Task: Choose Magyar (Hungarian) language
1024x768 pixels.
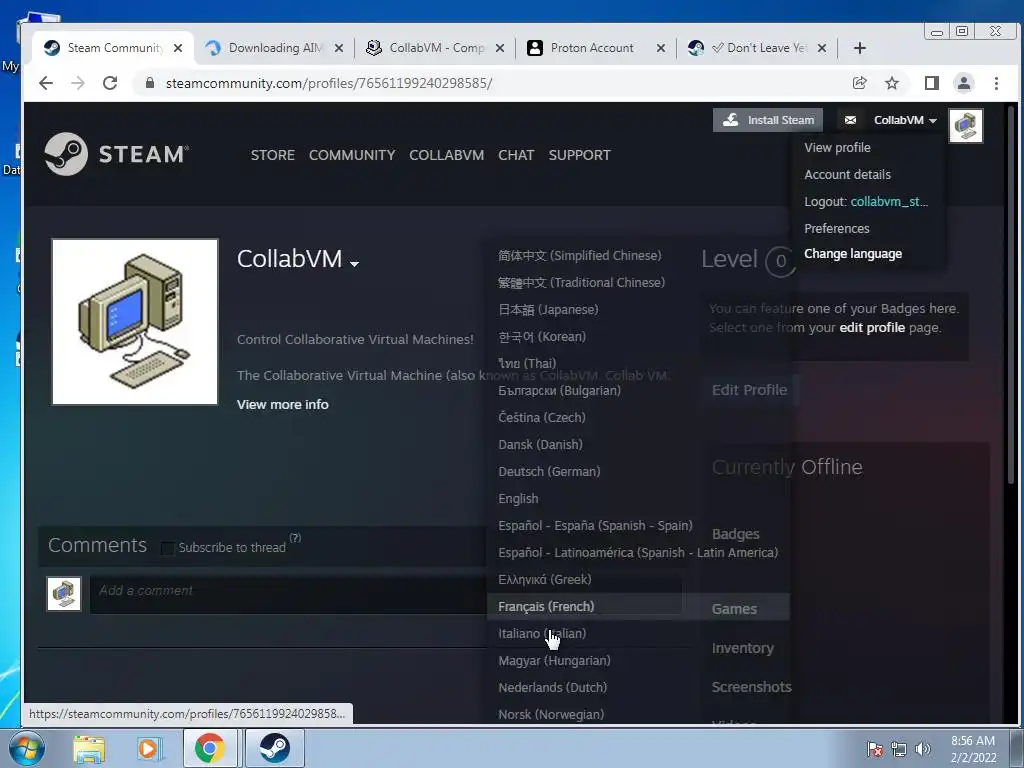Action: [x=554, y=660]
